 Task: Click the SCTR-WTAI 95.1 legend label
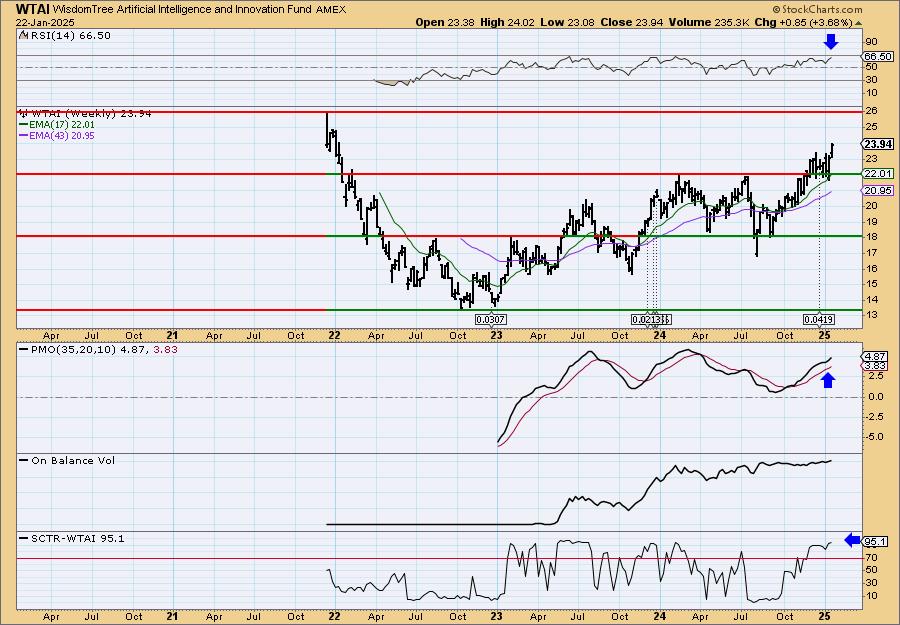[77, 538]
